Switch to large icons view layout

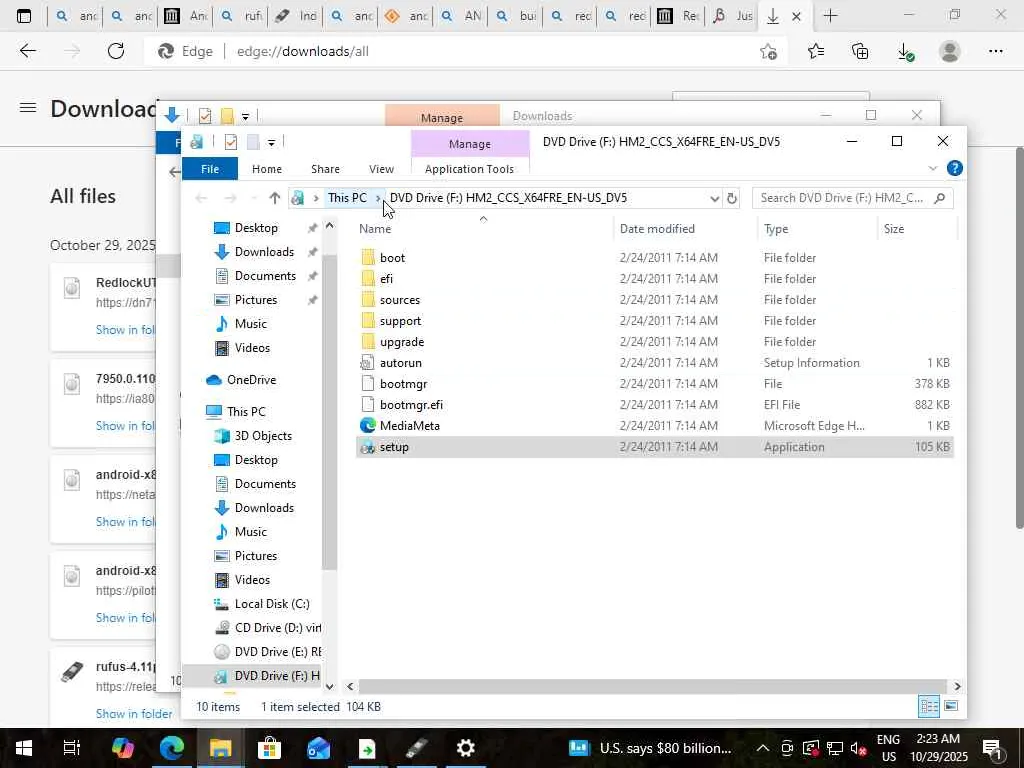pyautogui.click(x=951, y=706)
